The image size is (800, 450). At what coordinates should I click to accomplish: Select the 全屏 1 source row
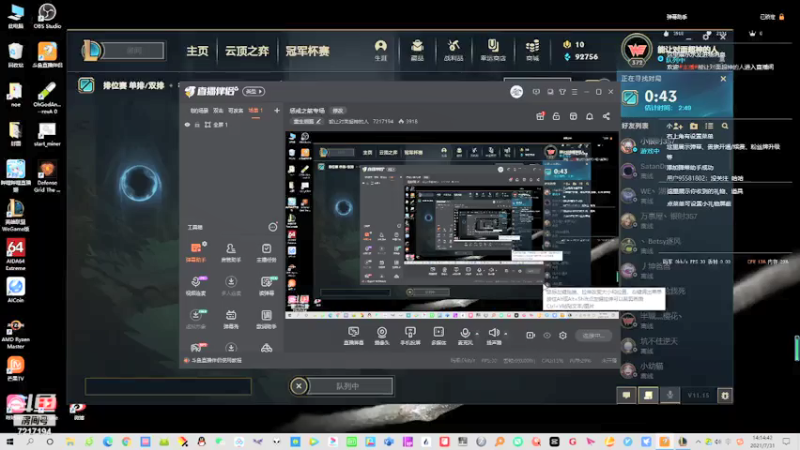point(233,124)
